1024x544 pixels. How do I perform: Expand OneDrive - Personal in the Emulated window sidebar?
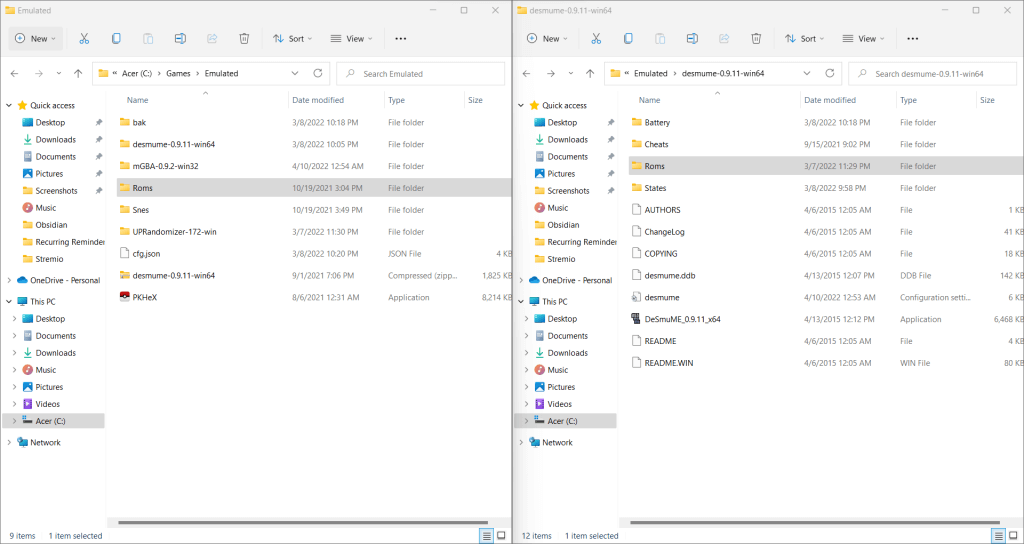[x=8, y=280]
